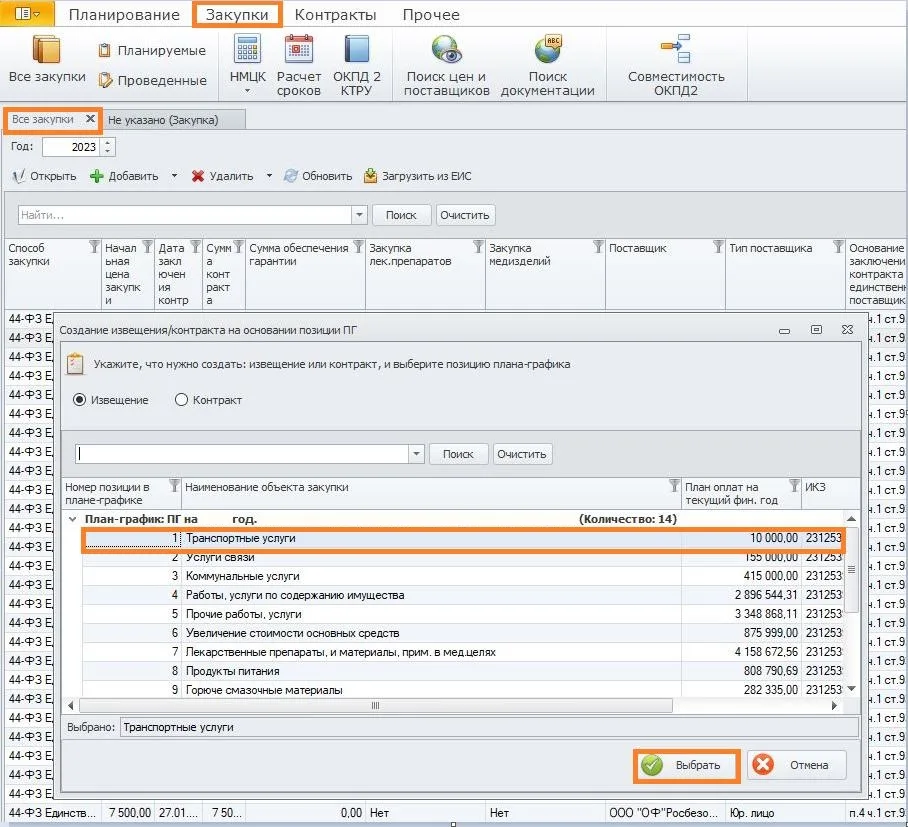The image size is (908, 827).
Task: Select the Извещение radio button
Action: tap(79, 400)
